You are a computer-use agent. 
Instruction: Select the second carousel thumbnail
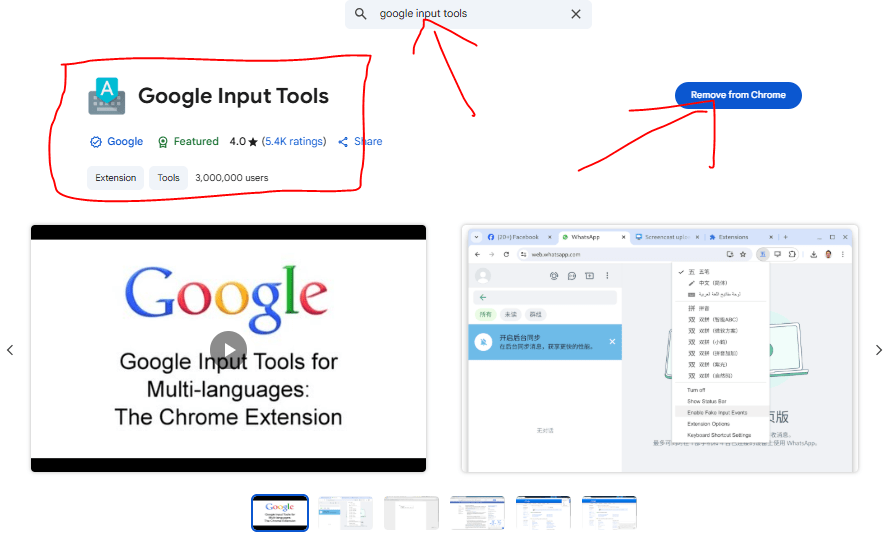point(345,512)
